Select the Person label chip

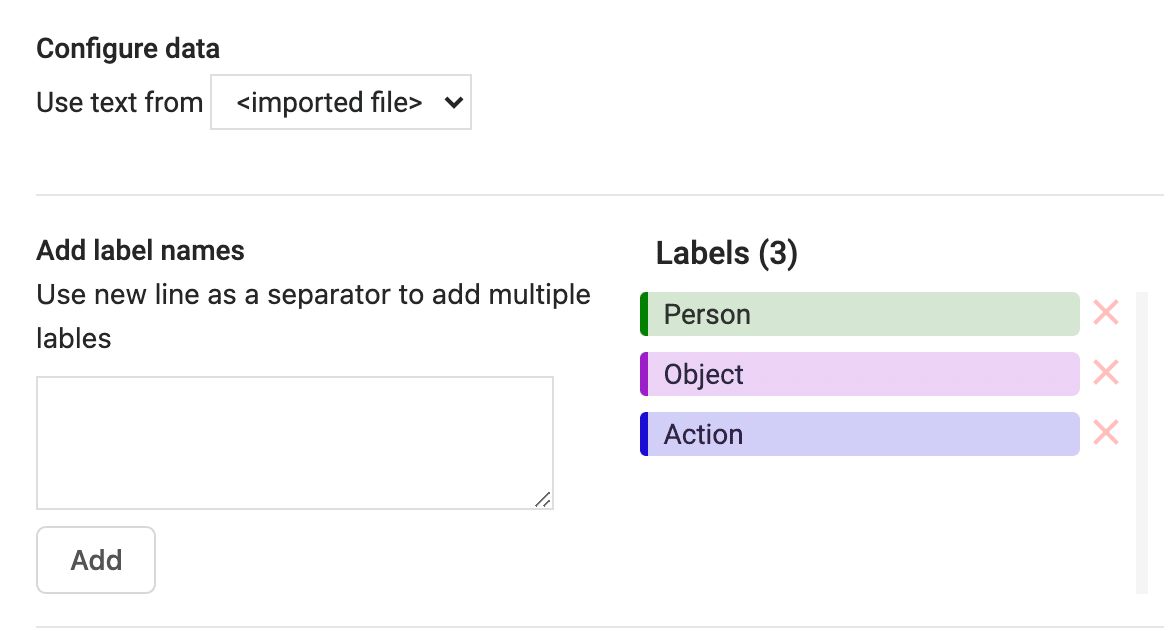pyautogui.click(x=860, y=313)
